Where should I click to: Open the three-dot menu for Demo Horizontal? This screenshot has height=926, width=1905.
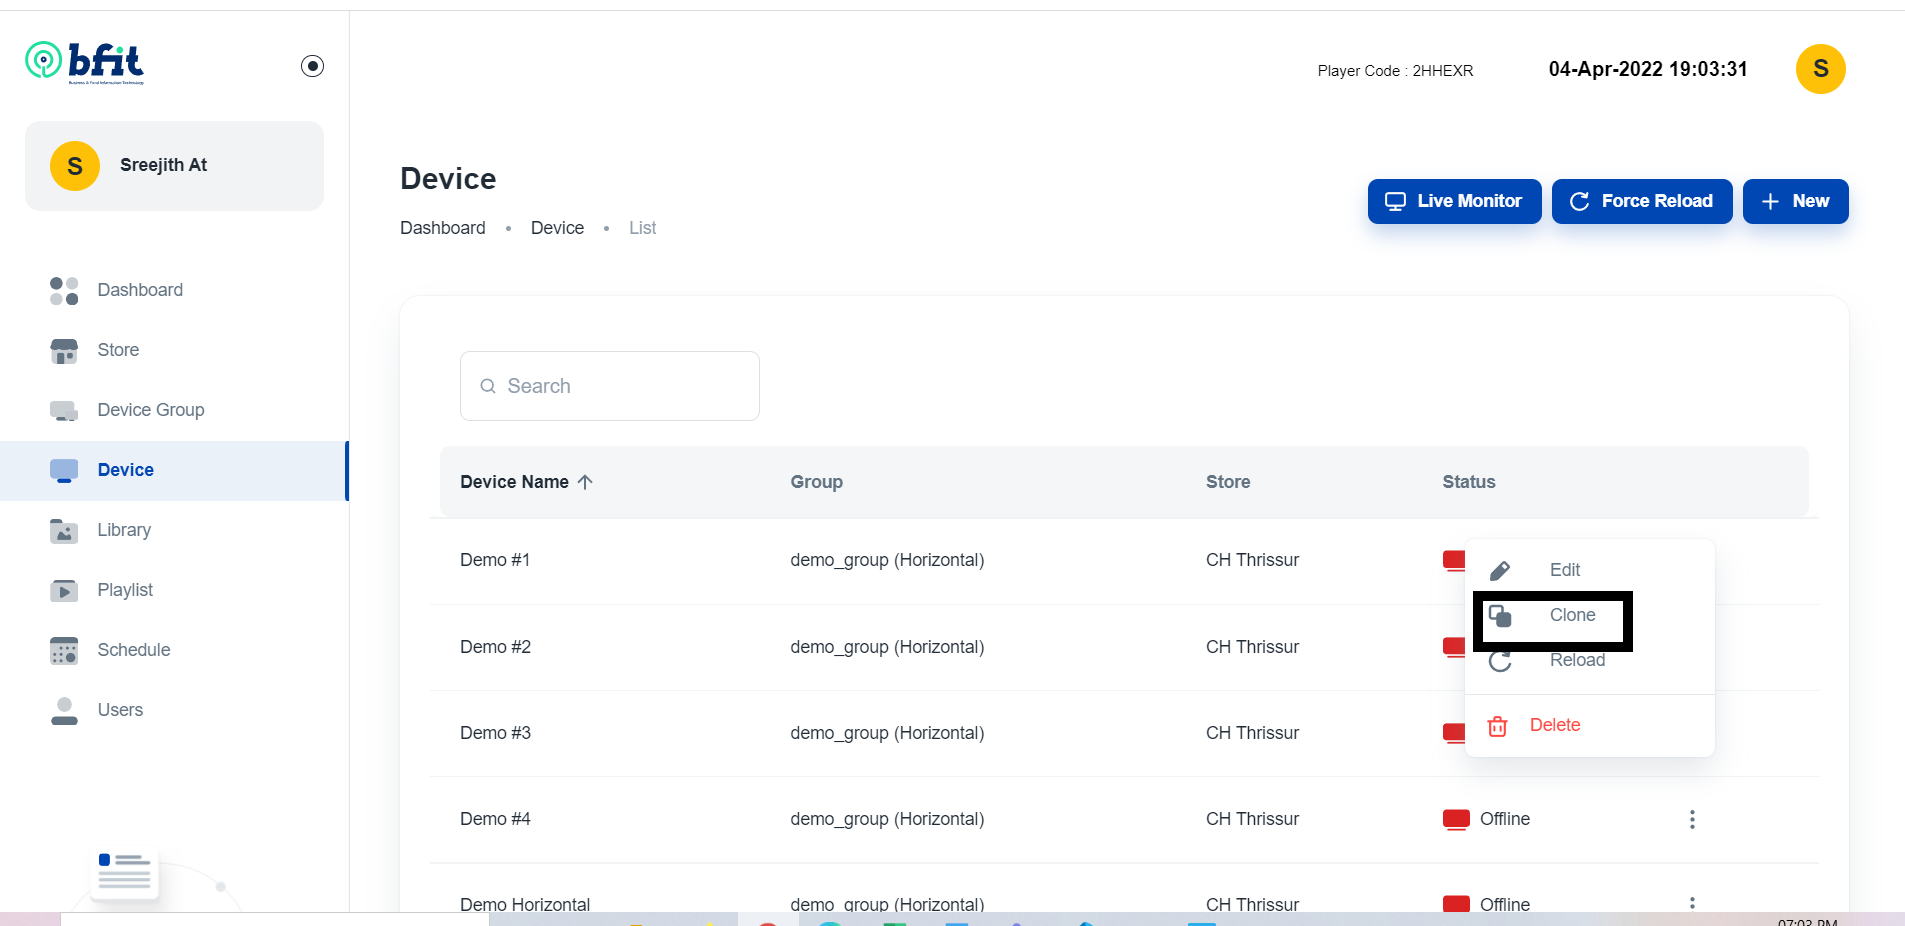click(1692, 903)
